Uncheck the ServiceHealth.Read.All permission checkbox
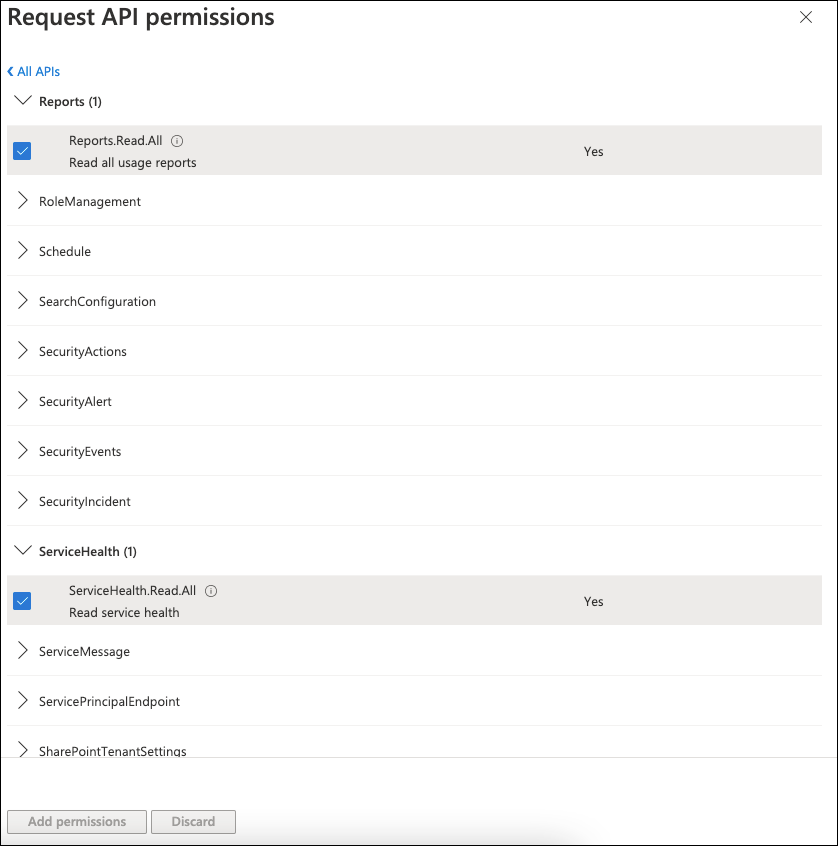This screenshot has width=838, height=846. pyautogui.click(x=22, y=601)
